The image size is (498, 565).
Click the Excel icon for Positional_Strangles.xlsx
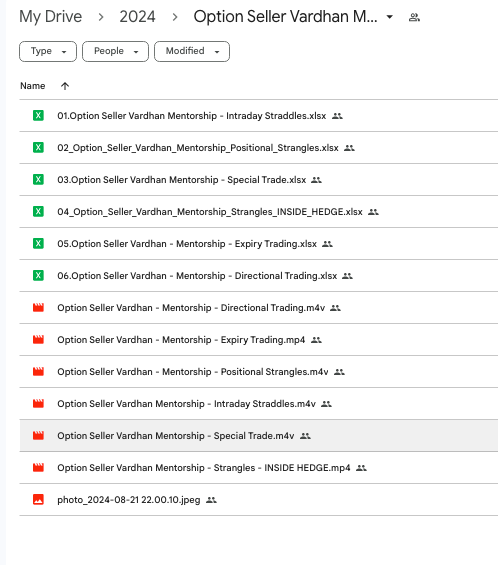(x=38, y=148)
